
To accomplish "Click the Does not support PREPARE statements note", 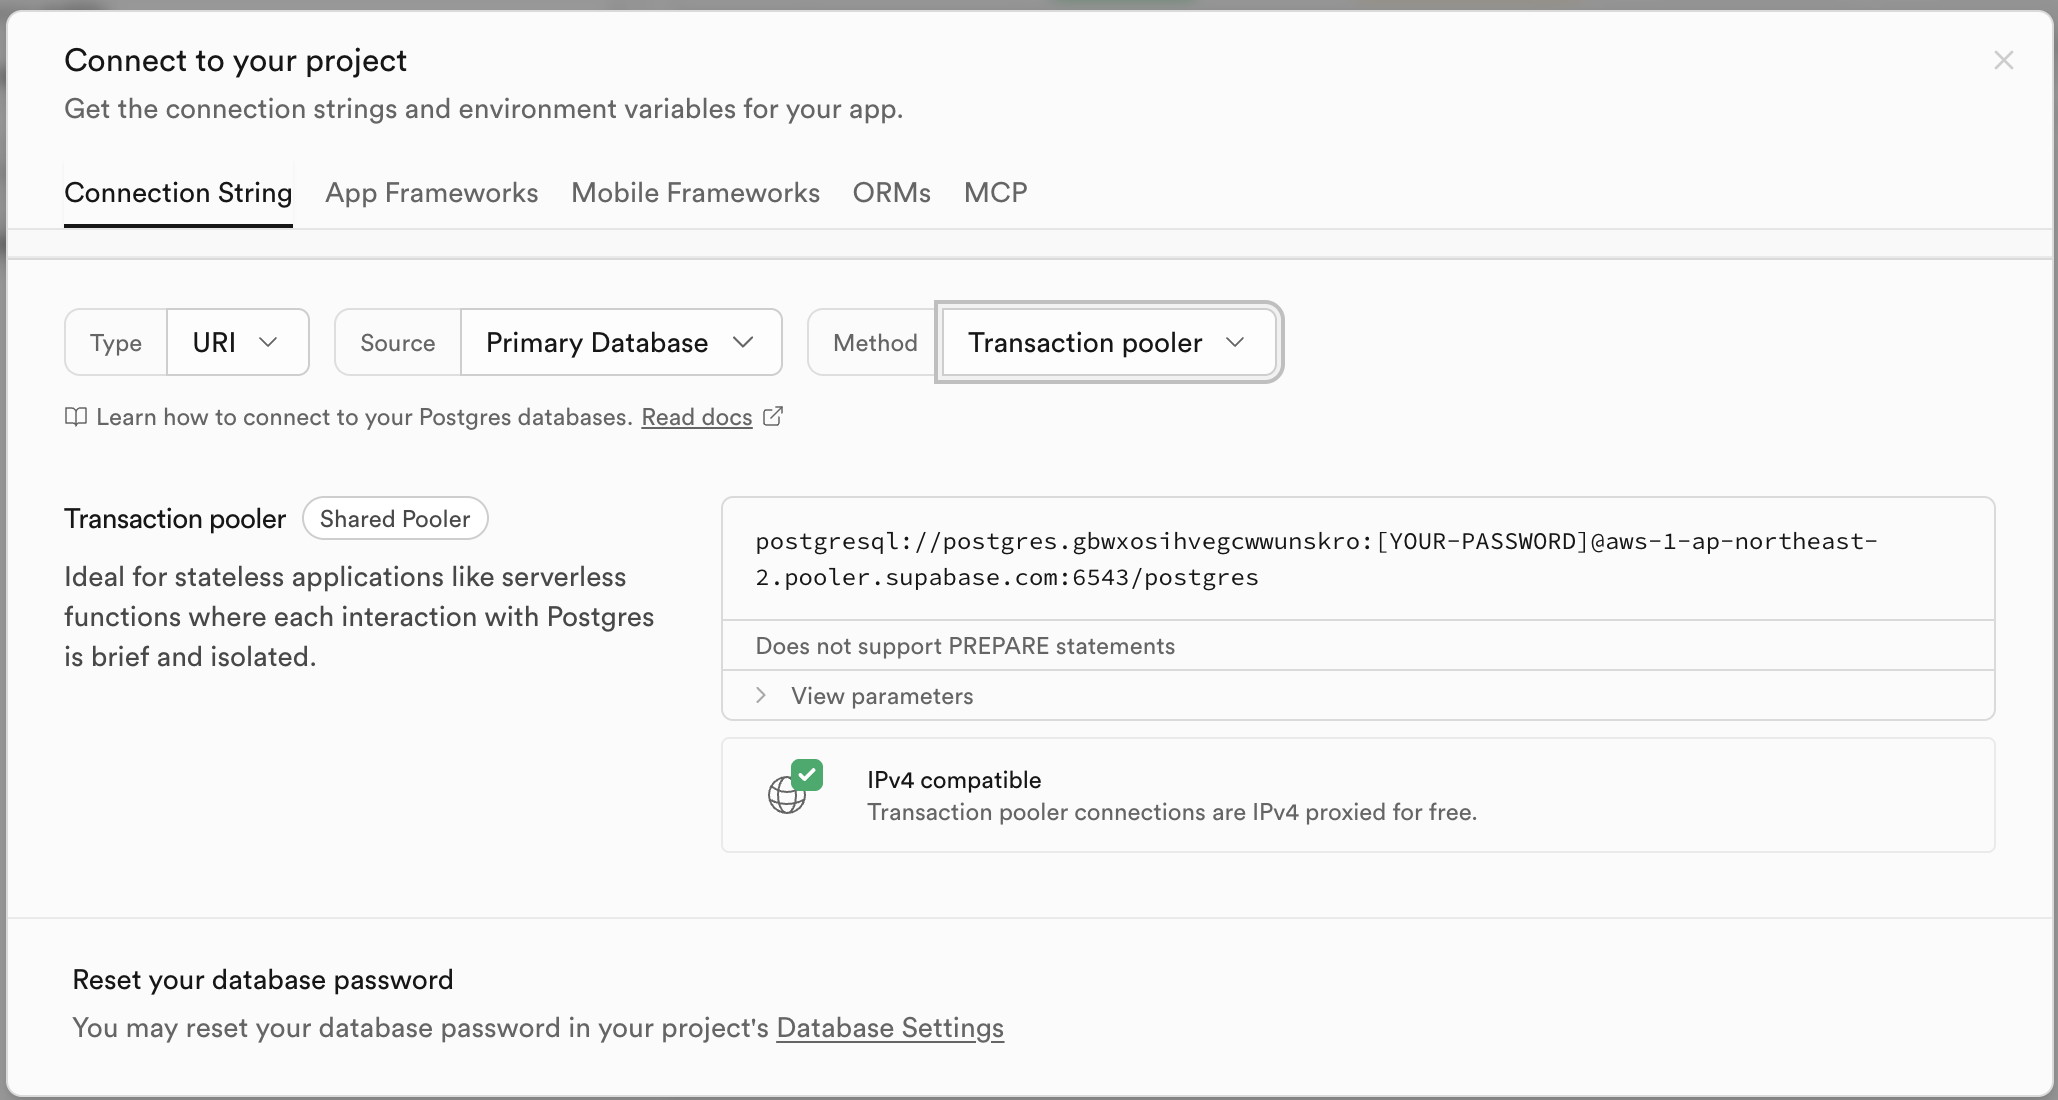I will [965, 646].
